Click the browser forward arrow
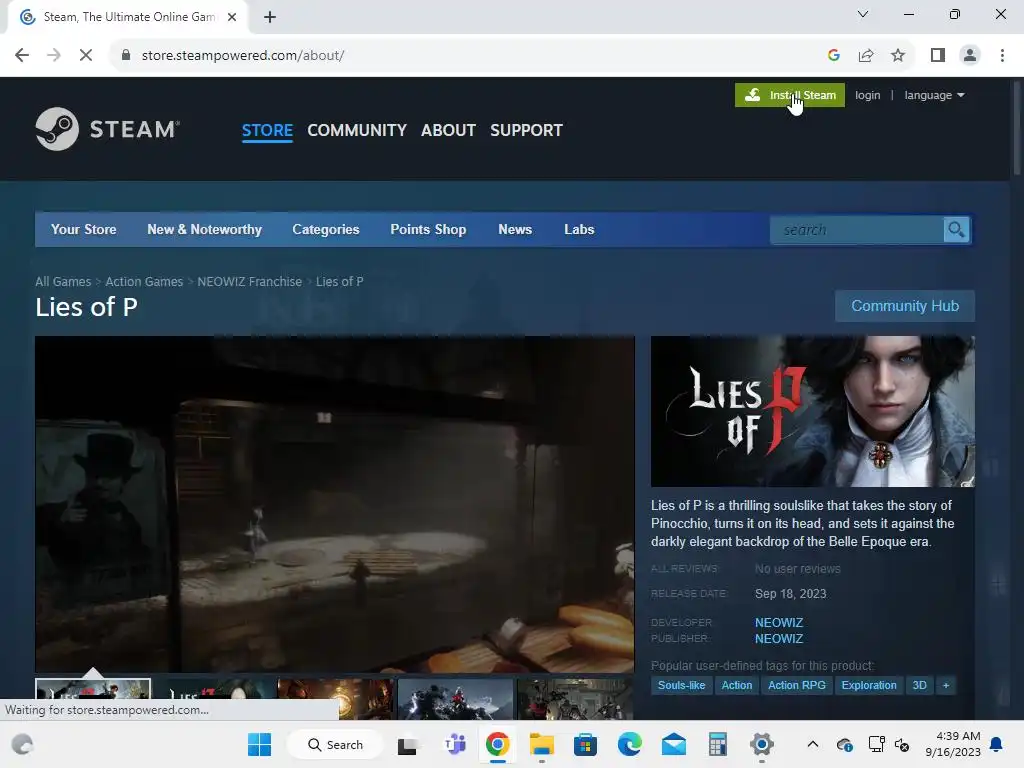 pyautogui.click(x=54, y=56)
